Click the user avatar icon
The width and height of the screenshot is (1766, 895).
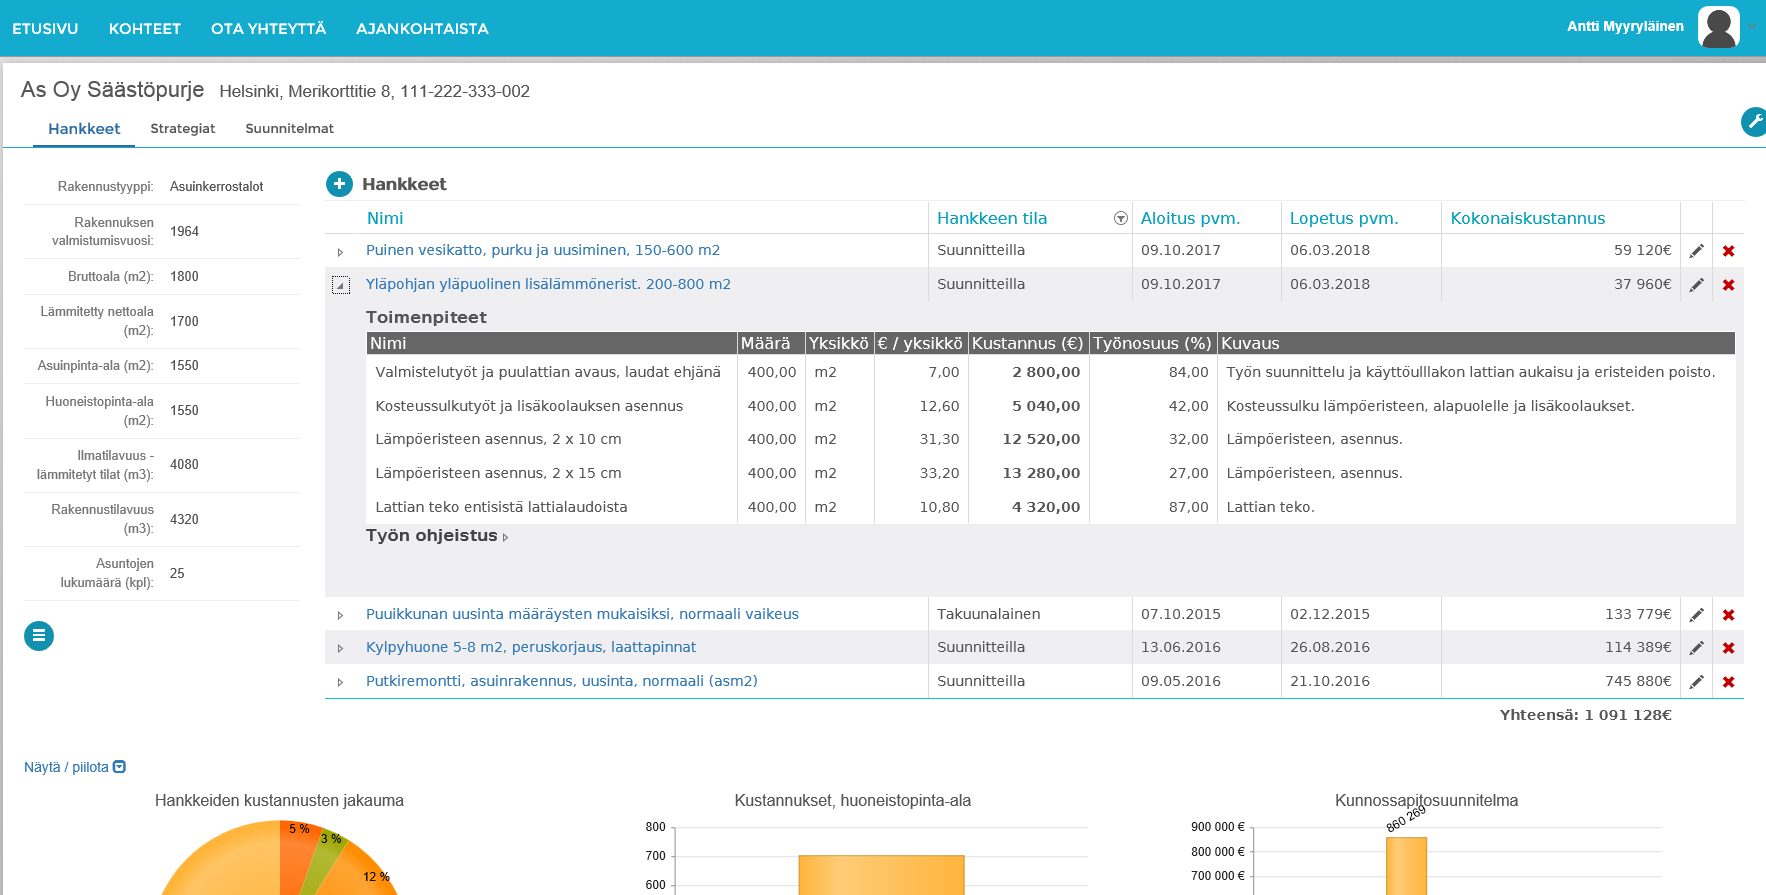coord(1718,27)
